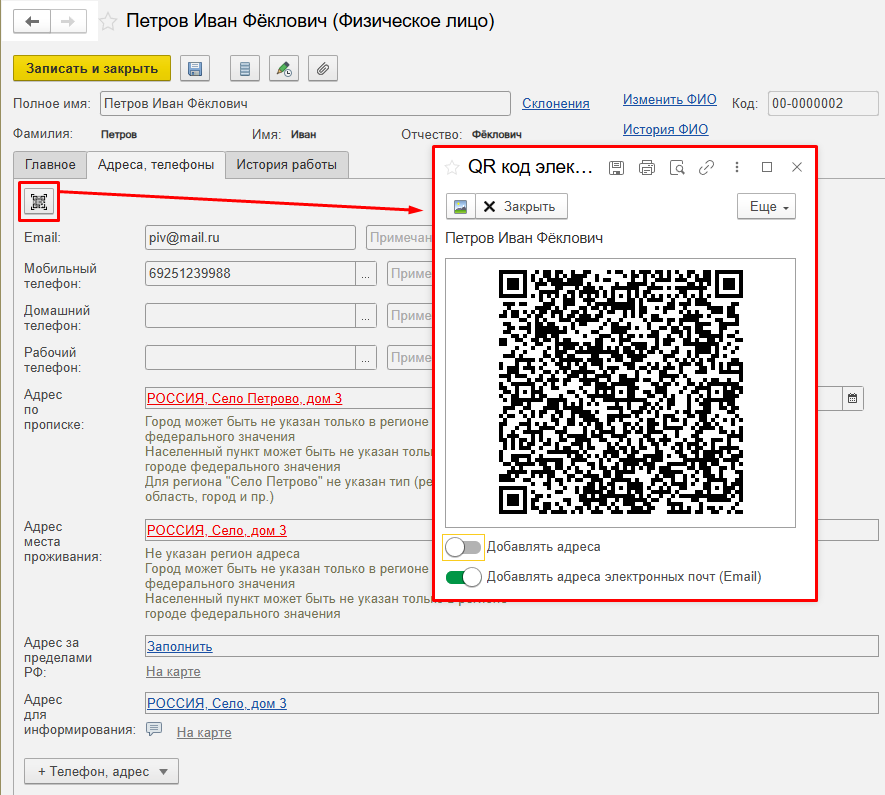Open the three-dot menu in QR window
The width and height of the screenshot is (885, 795).
(737, 167)
